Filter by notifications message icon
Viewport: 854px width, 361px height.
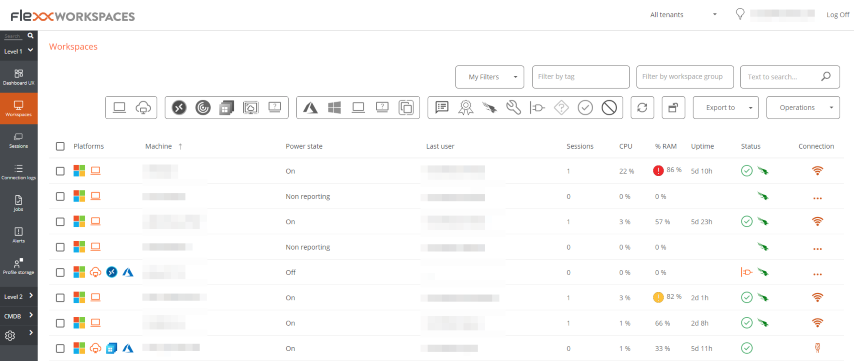[x=442, y=108]
